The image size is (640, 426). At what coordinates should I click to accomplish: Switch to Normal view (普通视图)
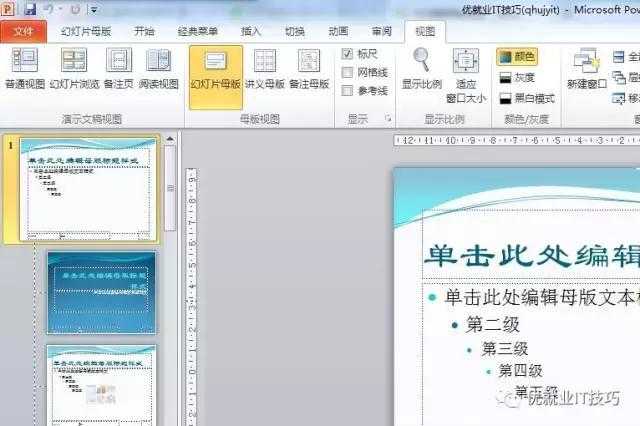(x=24, y=68)
